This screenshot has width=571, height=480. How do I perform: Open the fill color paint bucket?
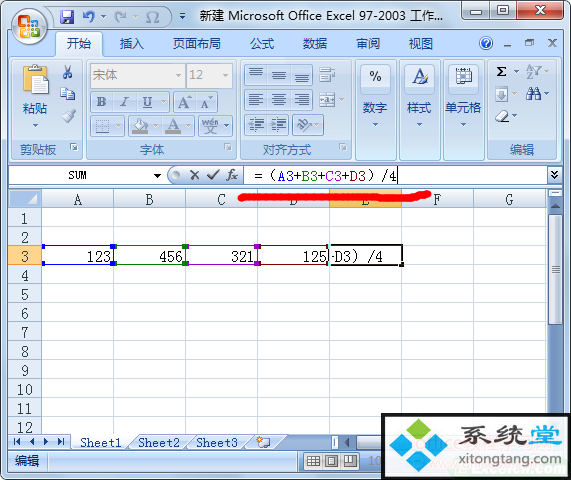(140, 125)
